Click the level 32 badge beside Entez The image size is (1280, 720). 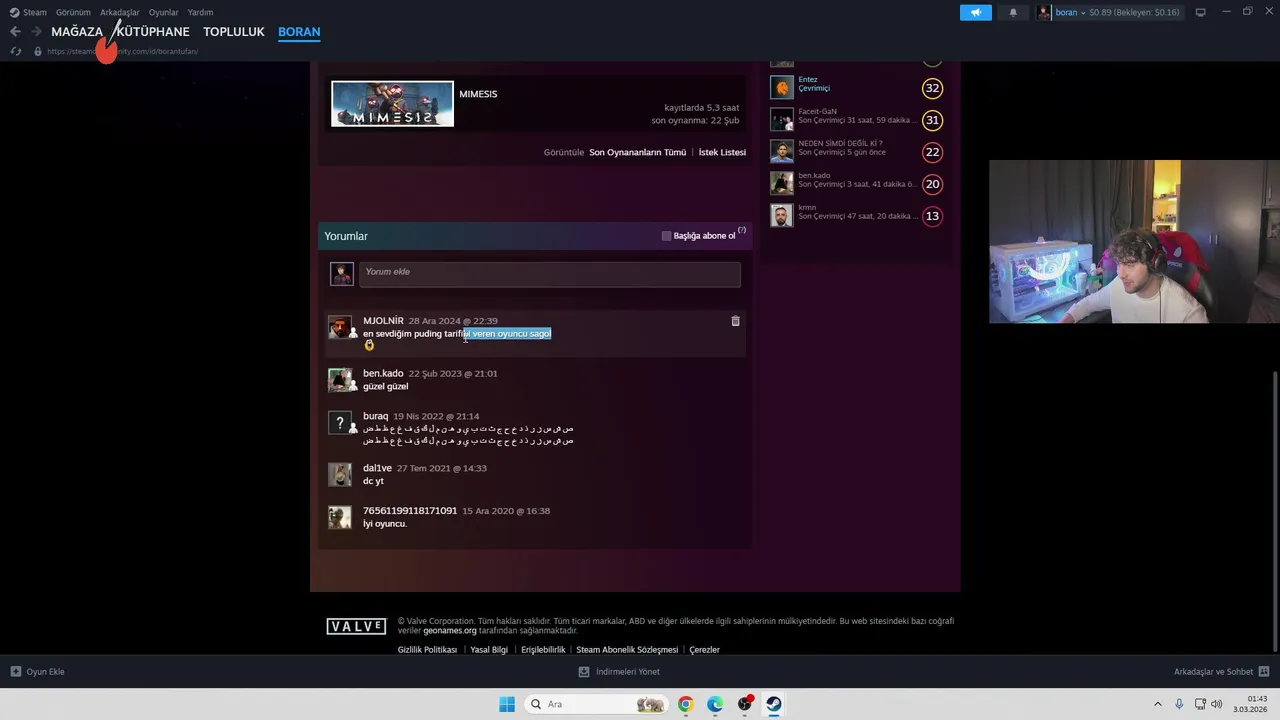[932, 88]
